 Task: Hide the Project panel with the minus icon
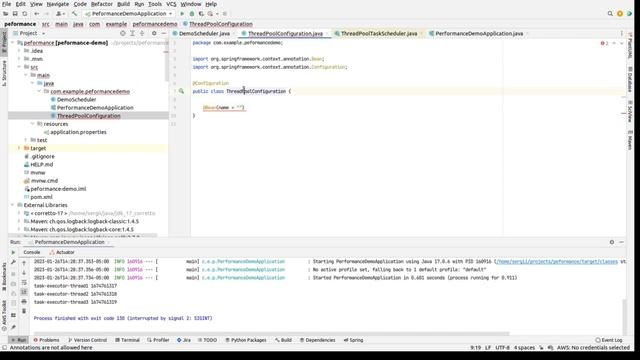tap(163, 33)
